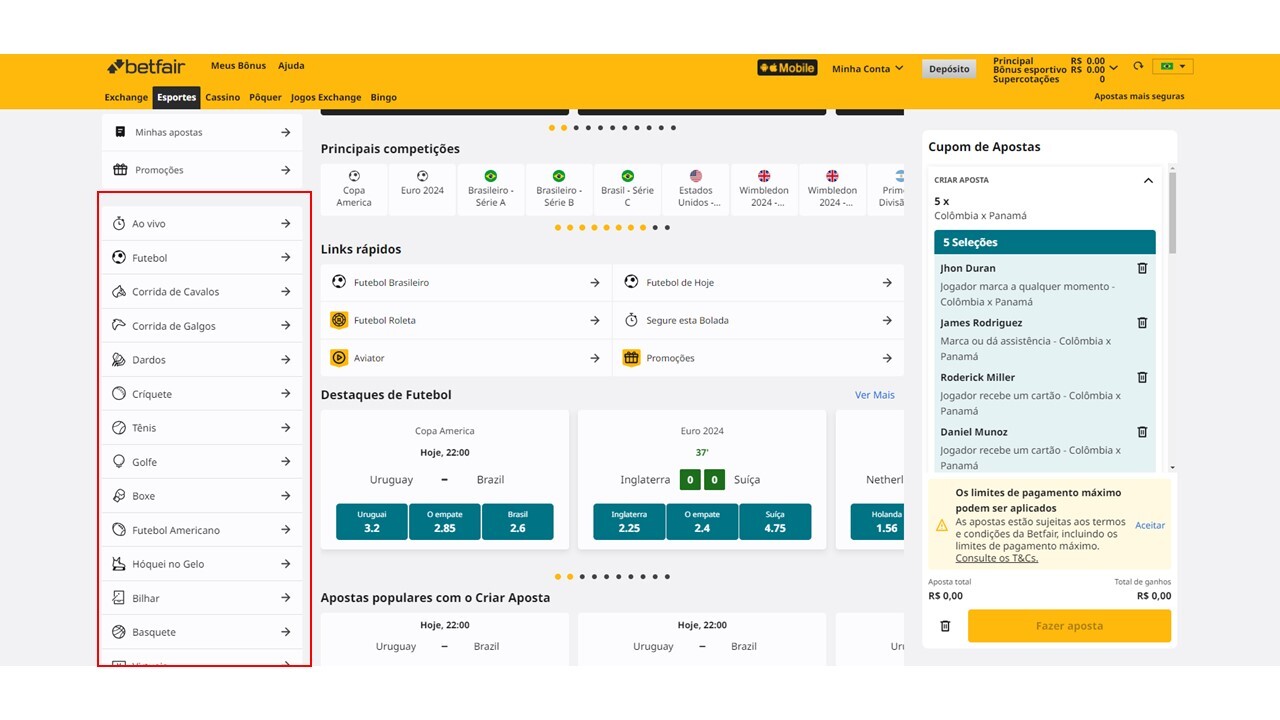The width and height of the screenshot is (1280, 720).
Task: Switch to the Exchange tab
Action: [126, 97]
